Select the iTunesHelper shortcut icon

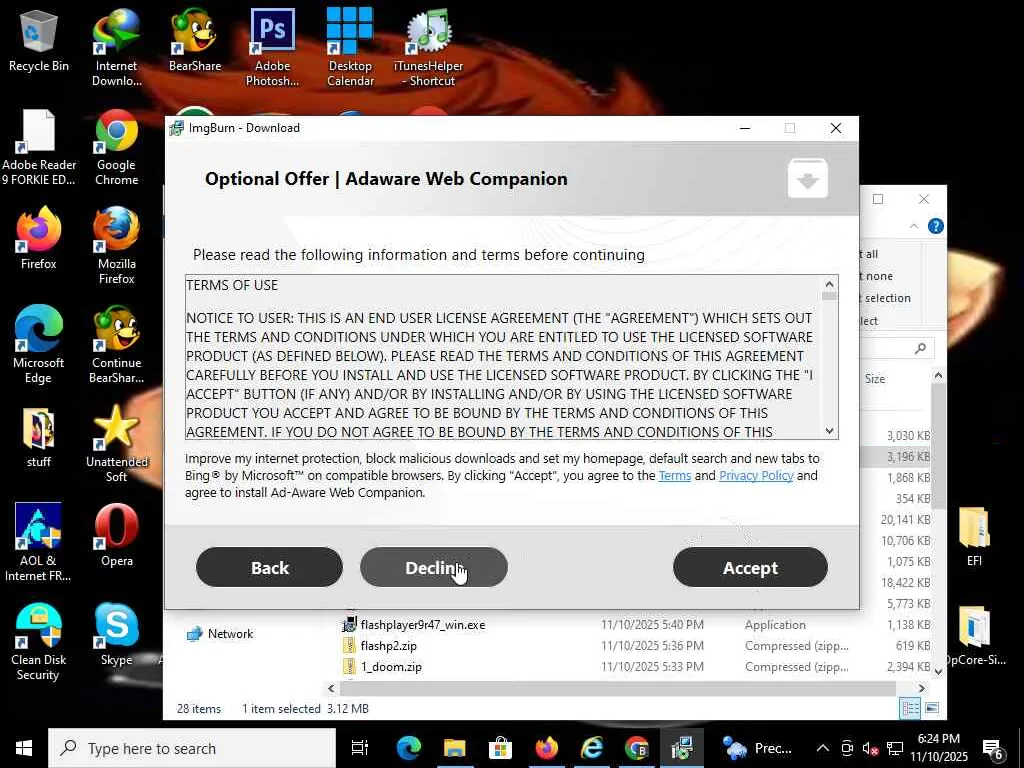tap(428, 47)
